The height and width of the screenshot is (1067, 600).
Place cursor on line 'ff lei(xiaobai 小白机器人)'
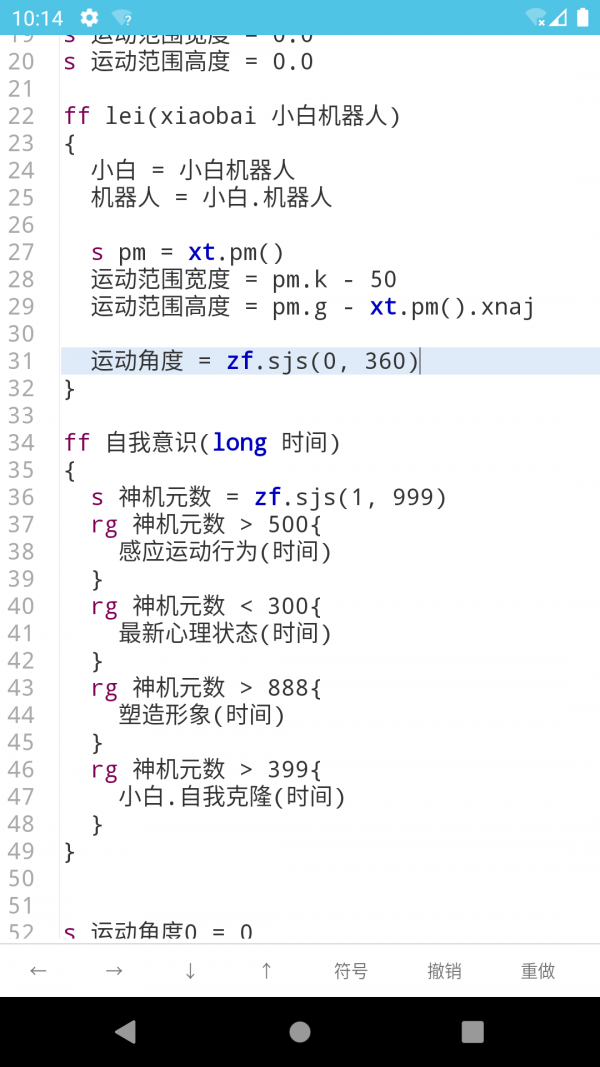(x=233, y=116)
